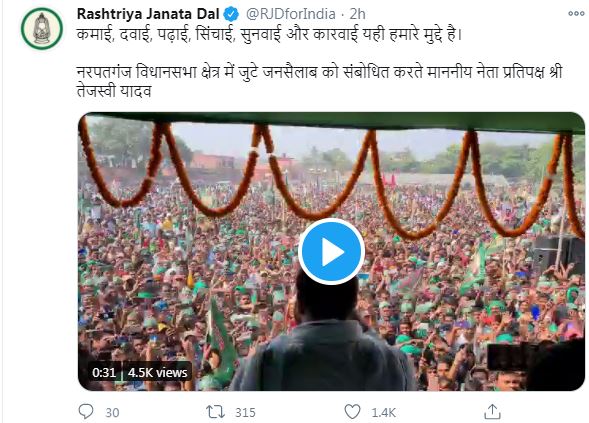Open the @RJDforIndia handle link
Viewport: 589px width, 423px height.
click(290, 14)
